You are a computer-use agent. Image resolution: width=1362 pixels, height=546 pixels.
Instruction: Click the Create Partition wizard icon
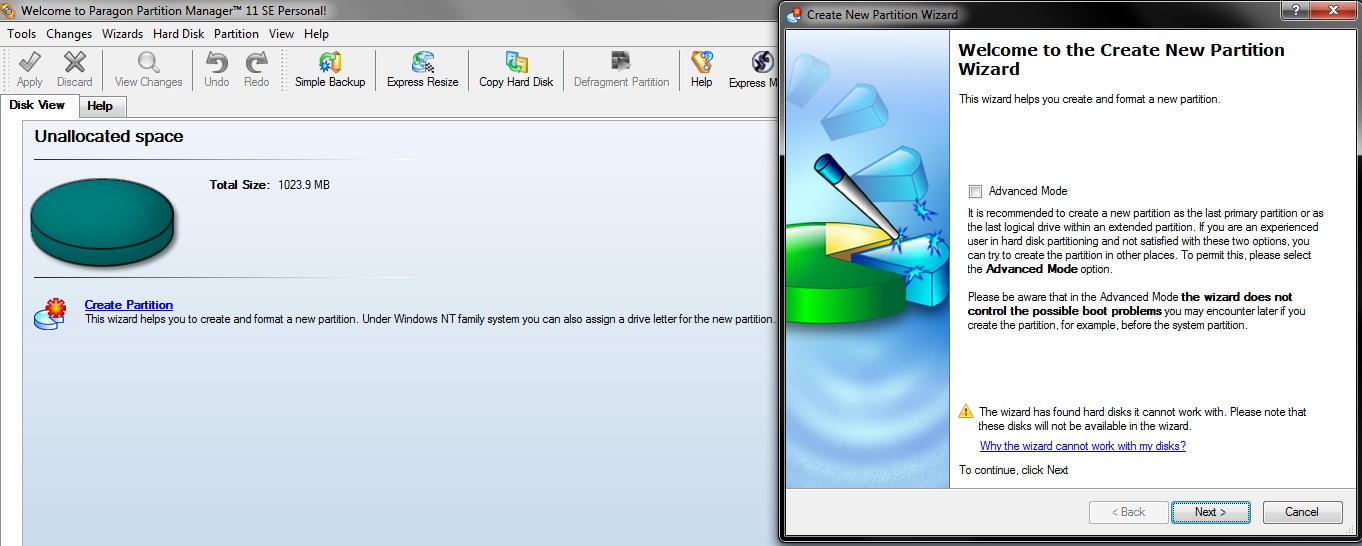coord(49,314)
